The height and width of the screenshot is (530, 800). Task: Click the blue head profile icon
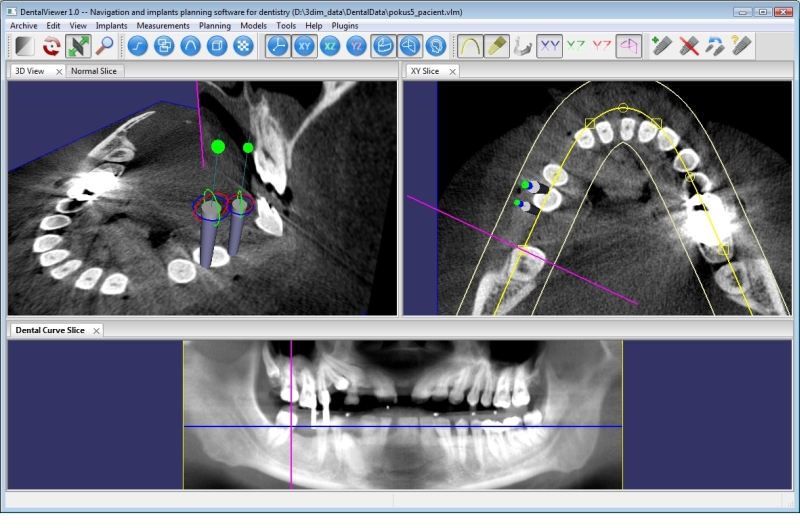[x=436, y=46]
